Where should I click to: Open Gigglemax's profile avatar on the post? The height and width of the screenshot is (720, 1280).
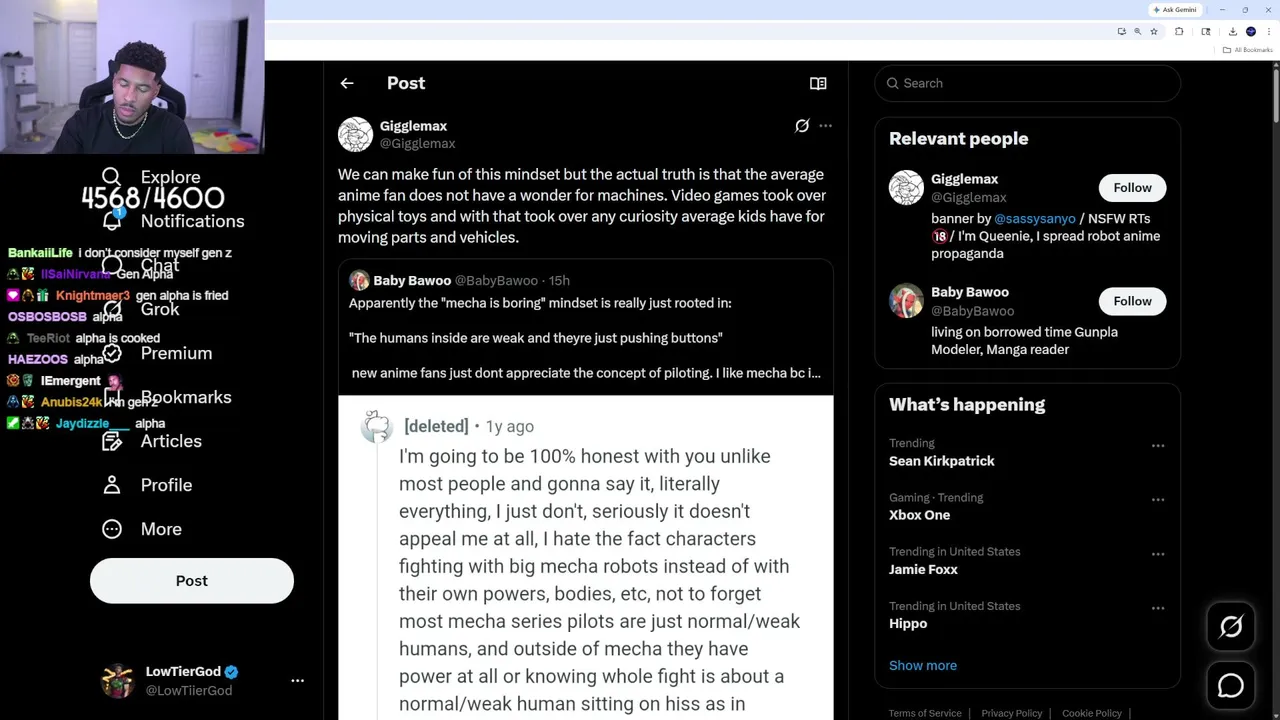[355, 134]
